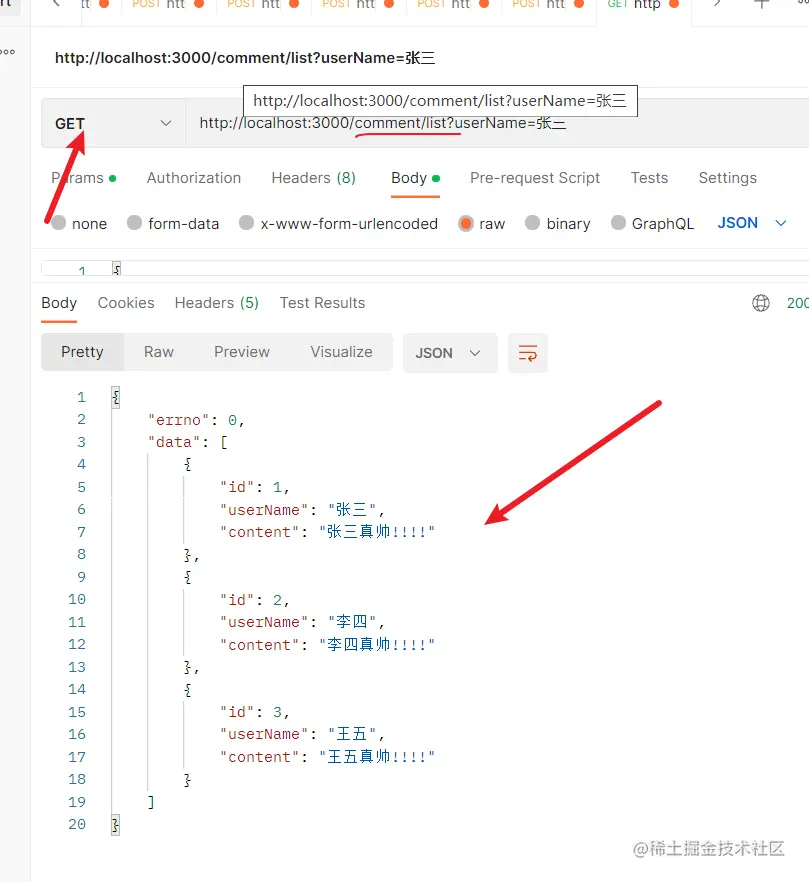Click the "data": [ line
The width and height of the screenshot is (809, 882).
click(187, 442)
